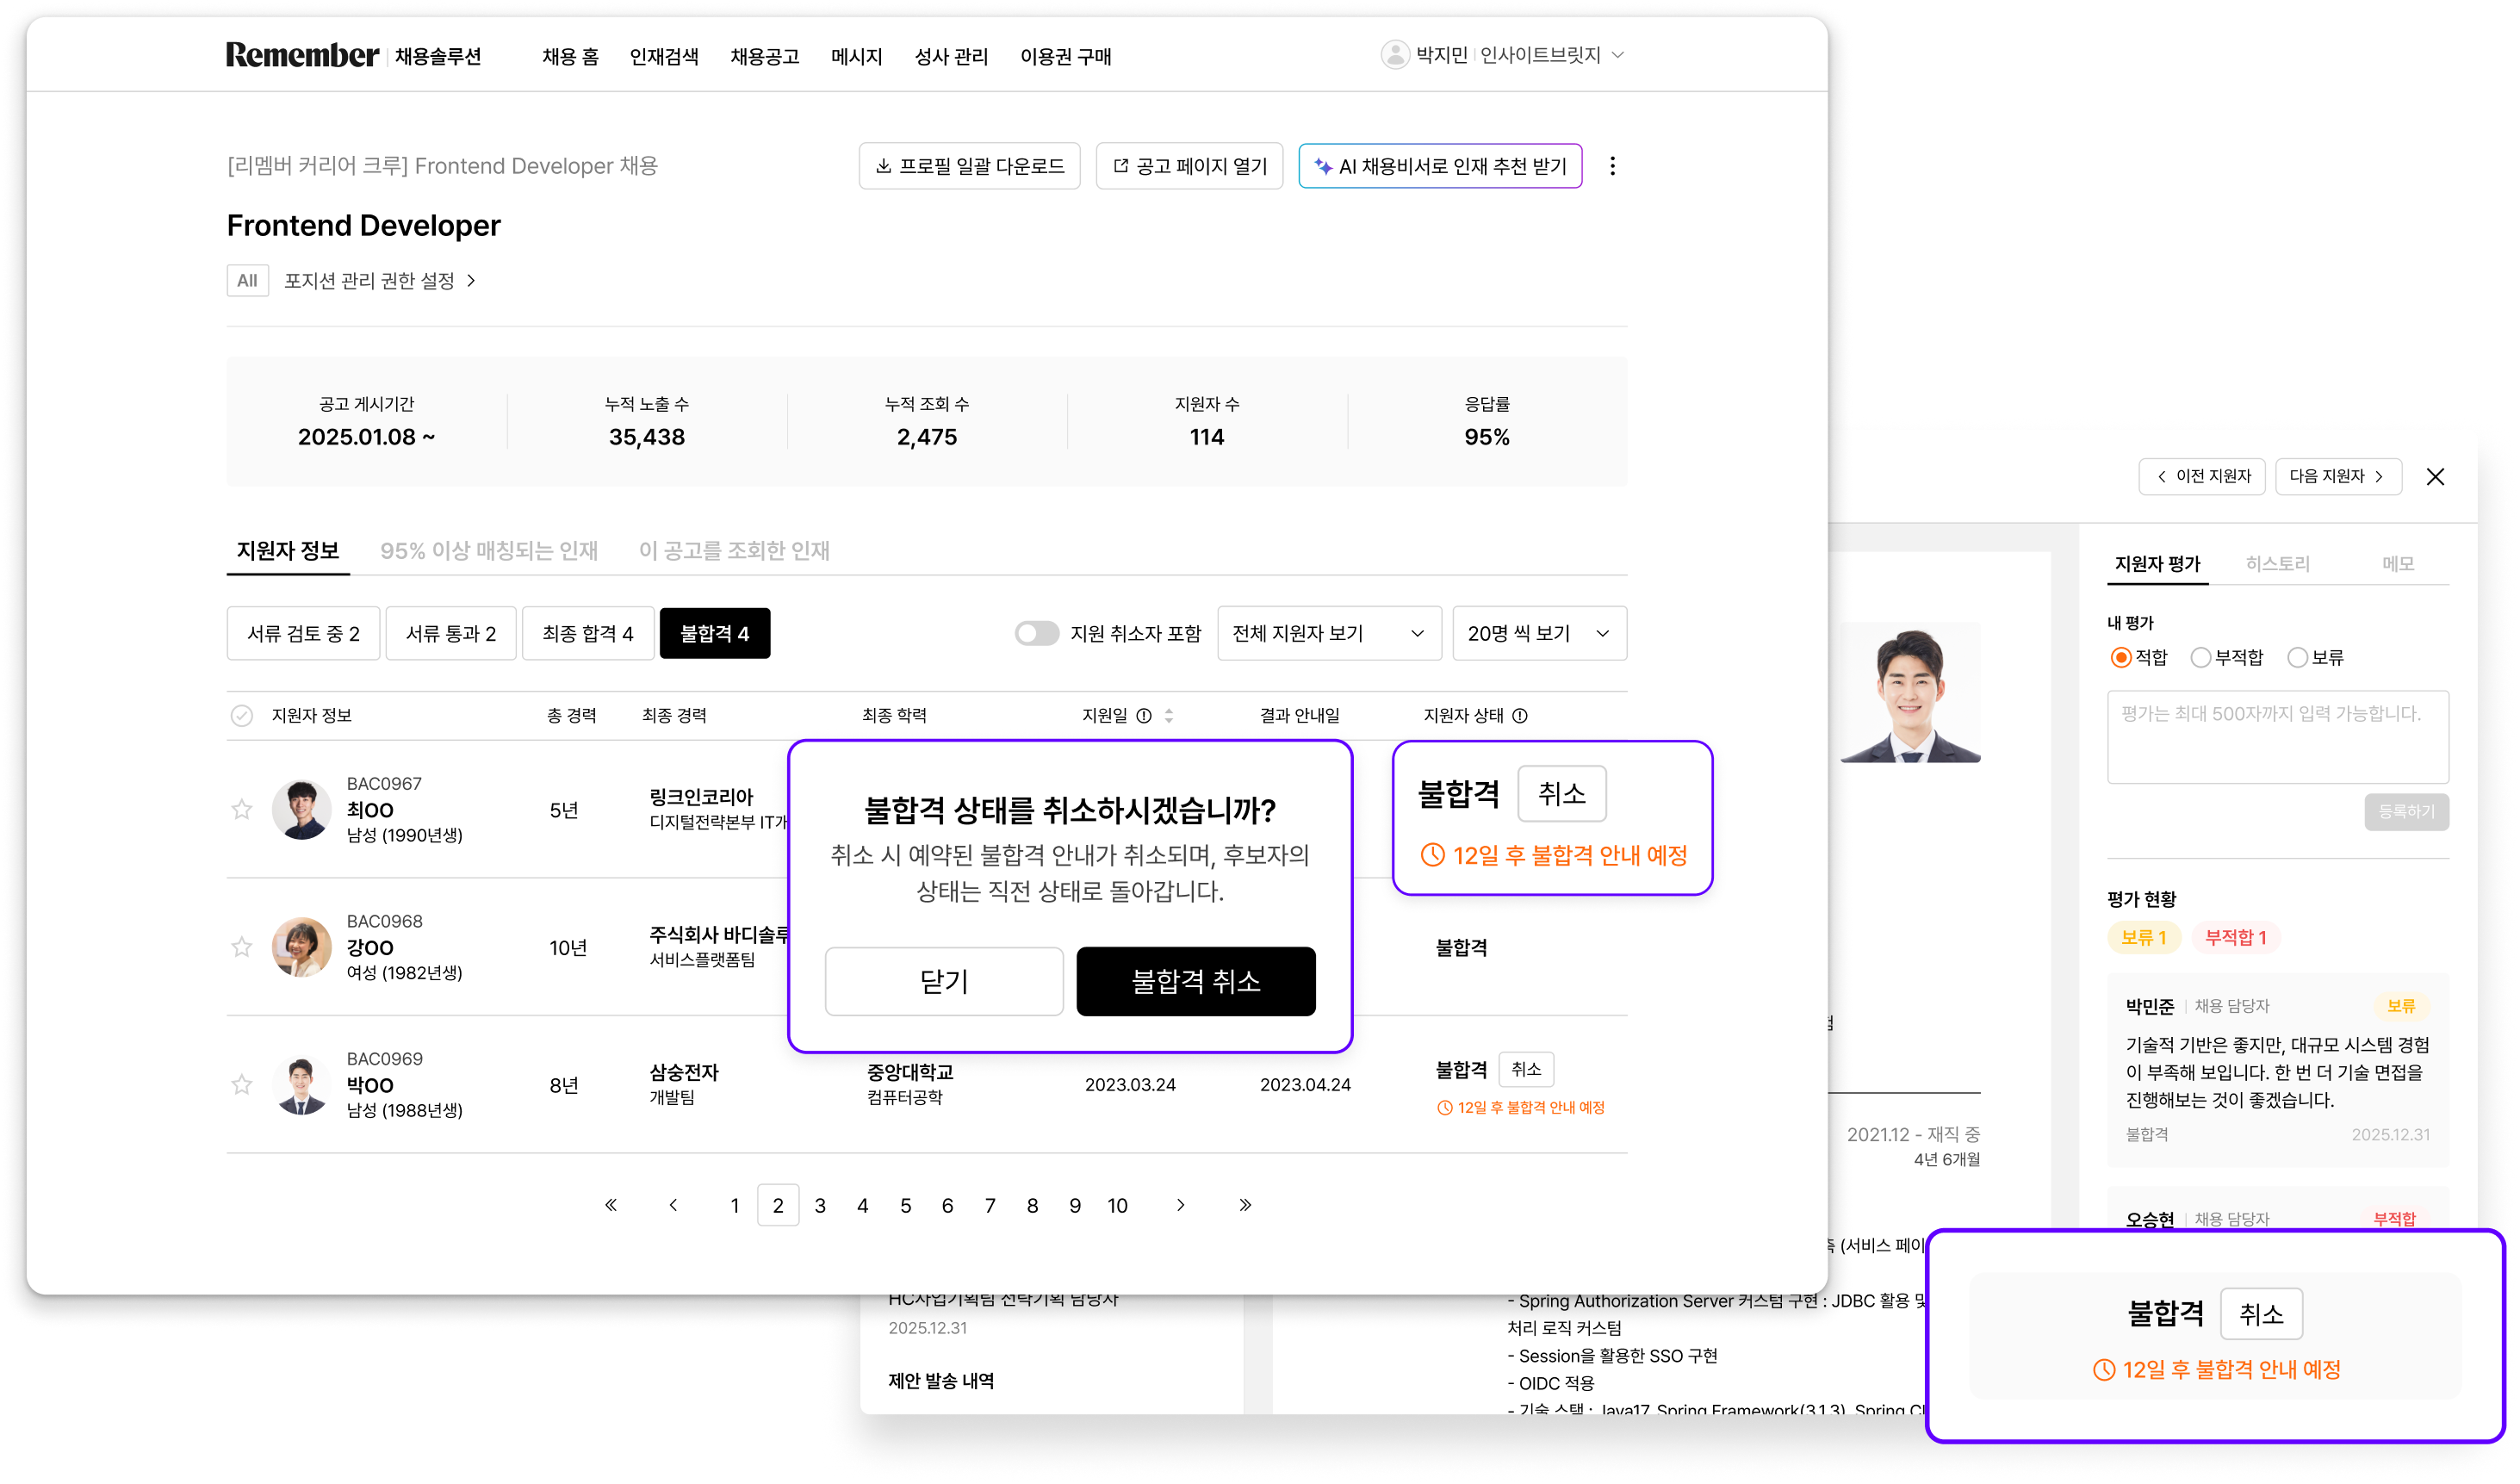Open the 20명 씩 보기 dropdown

click(x=1538, y=633)
